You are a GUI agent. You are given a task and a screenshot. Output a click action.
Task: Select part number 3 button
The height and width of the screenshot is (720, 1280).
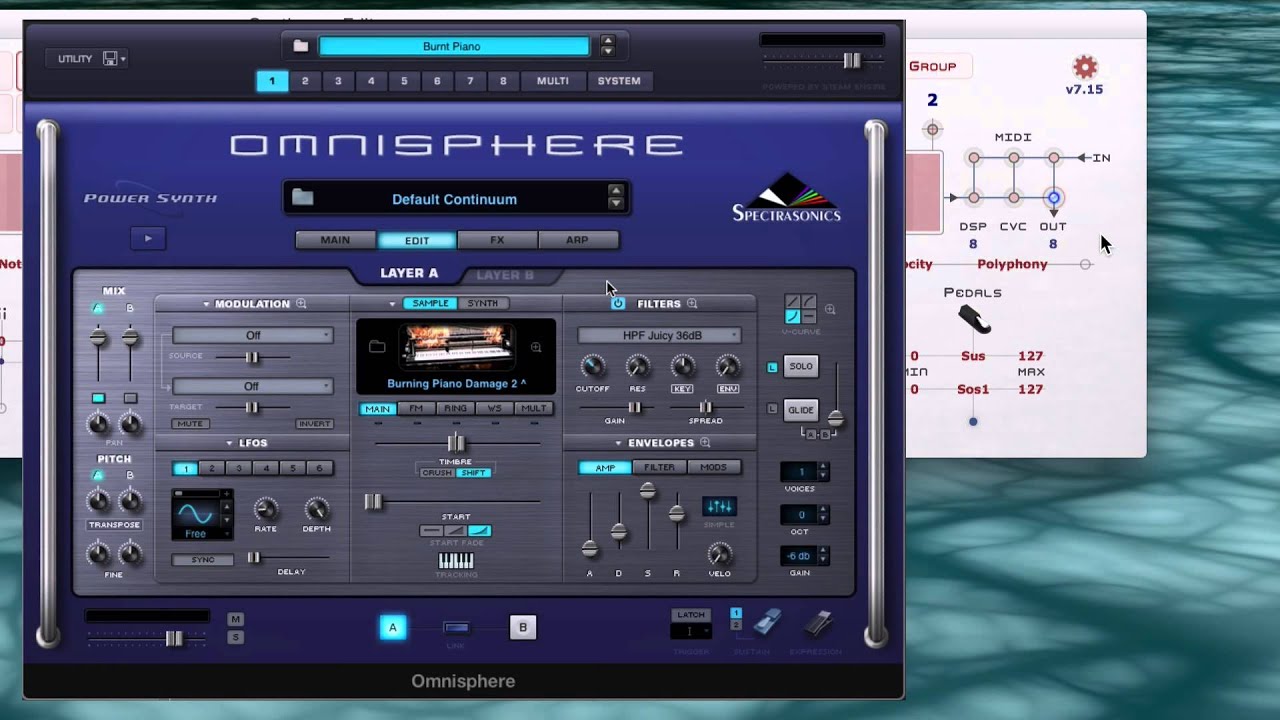tap(338, 81)
